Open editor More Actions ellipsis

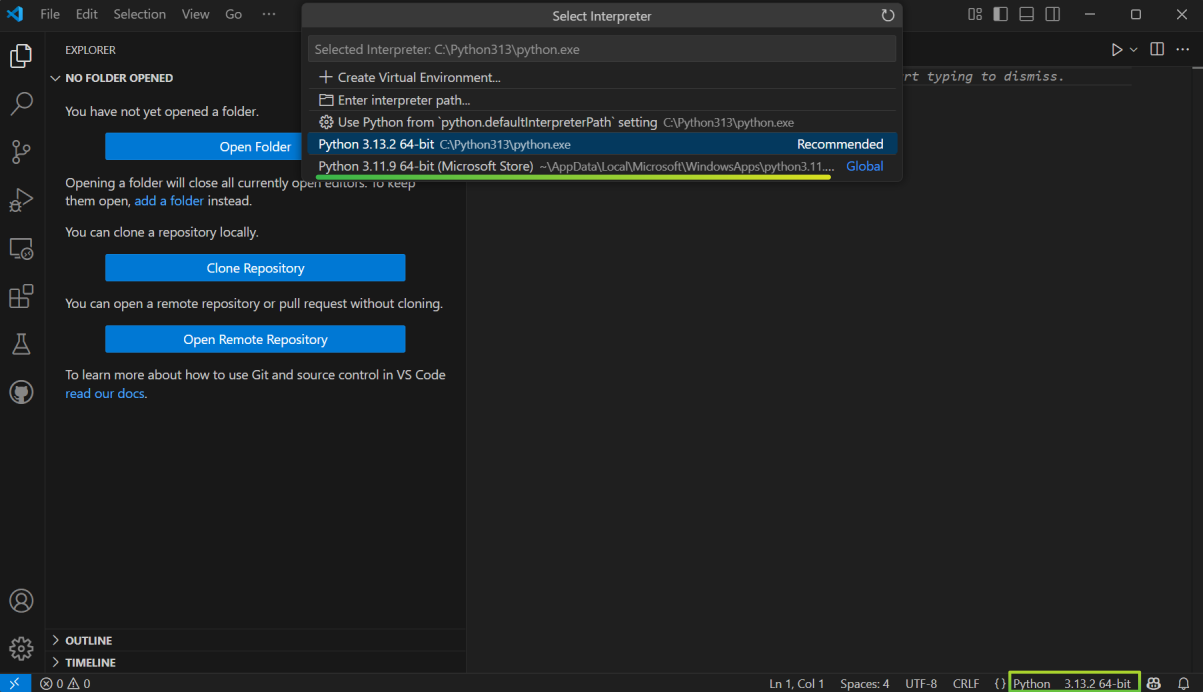[1183, 49]
